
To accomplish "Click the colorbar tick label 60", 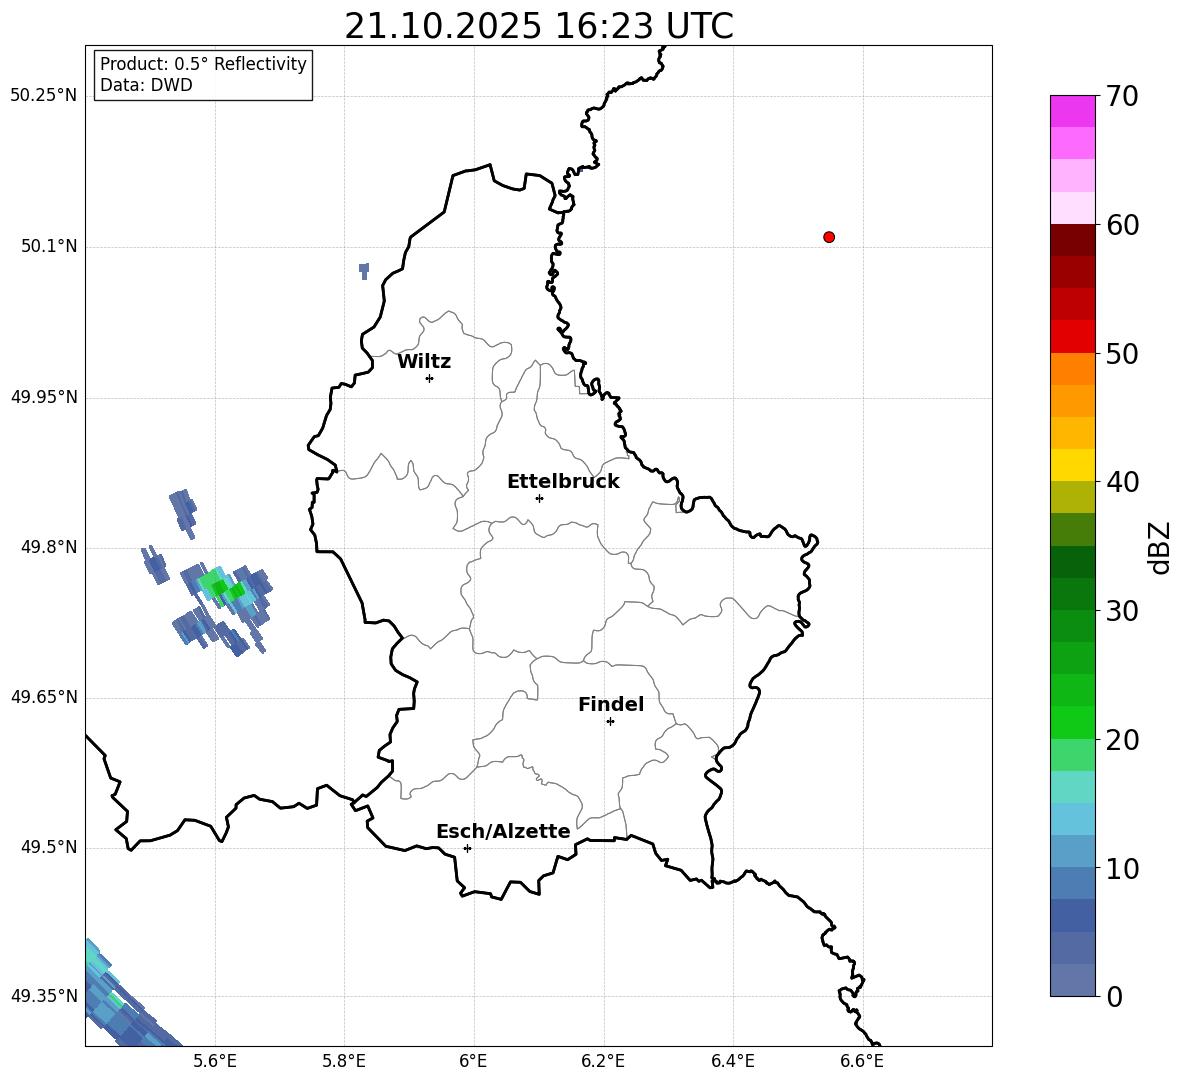I will coord(1123,226).
